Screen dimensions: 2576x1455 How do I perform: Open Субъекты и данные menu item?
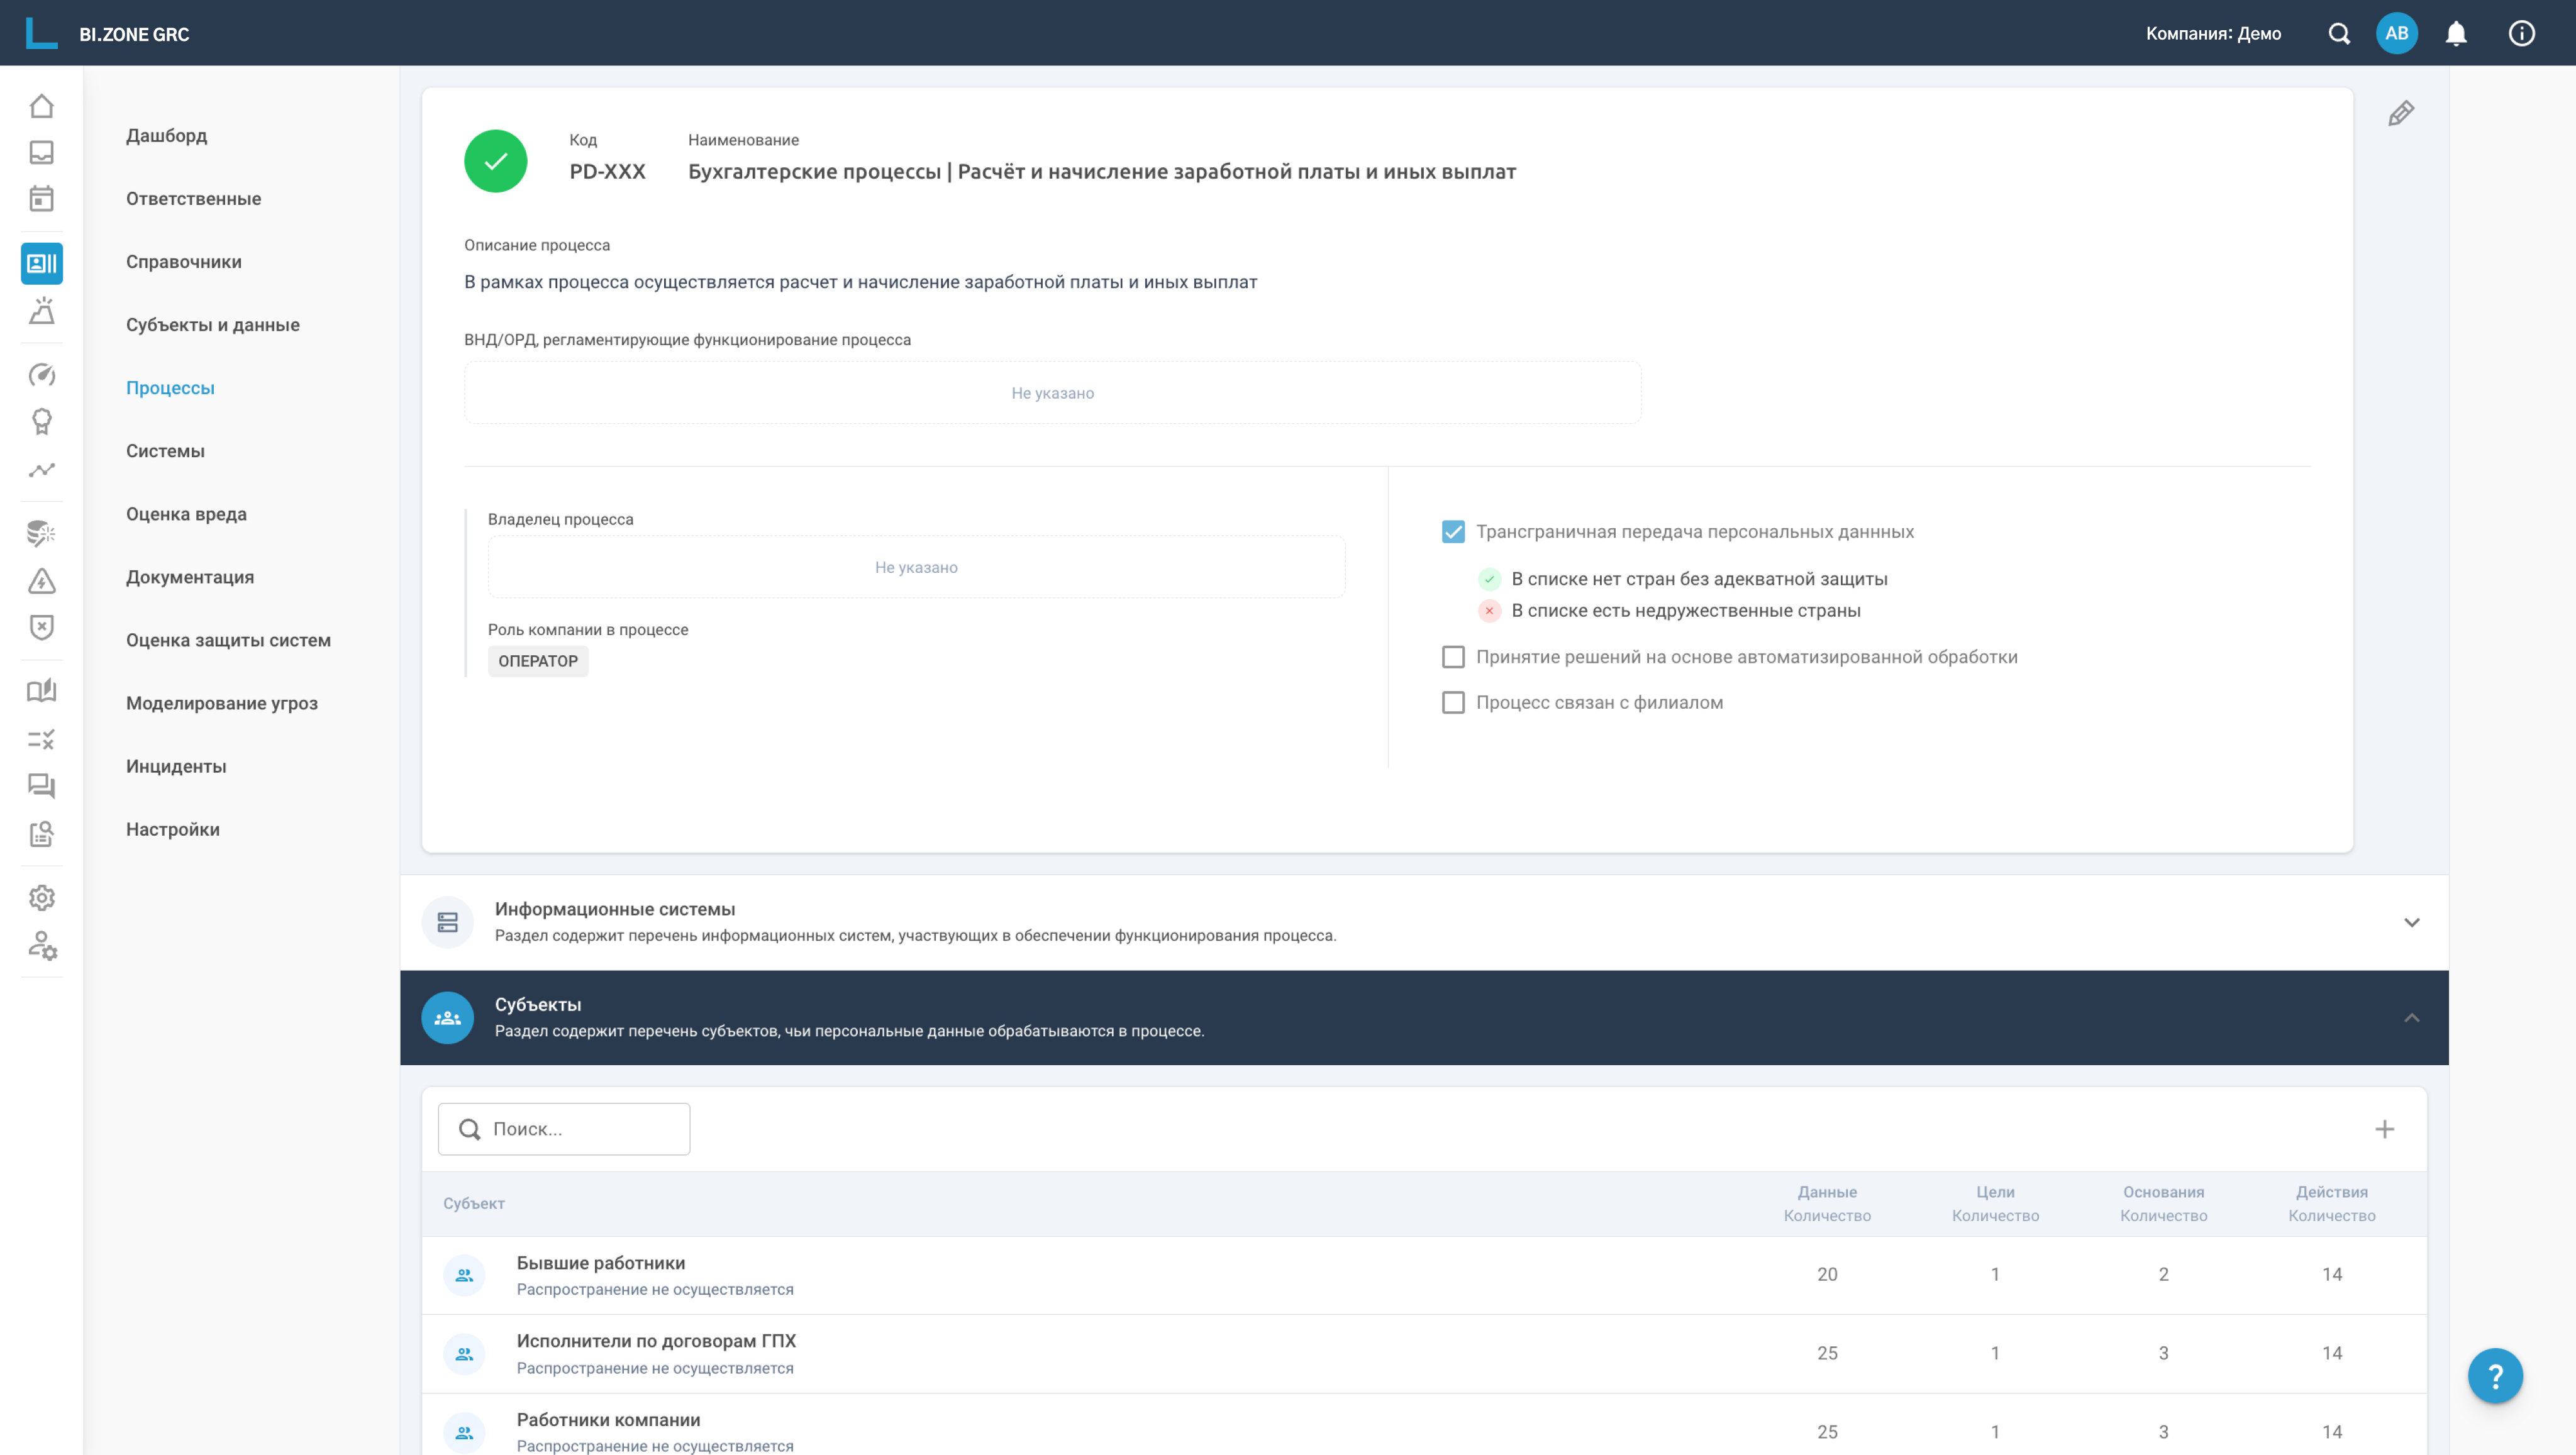tap(212, 325)
